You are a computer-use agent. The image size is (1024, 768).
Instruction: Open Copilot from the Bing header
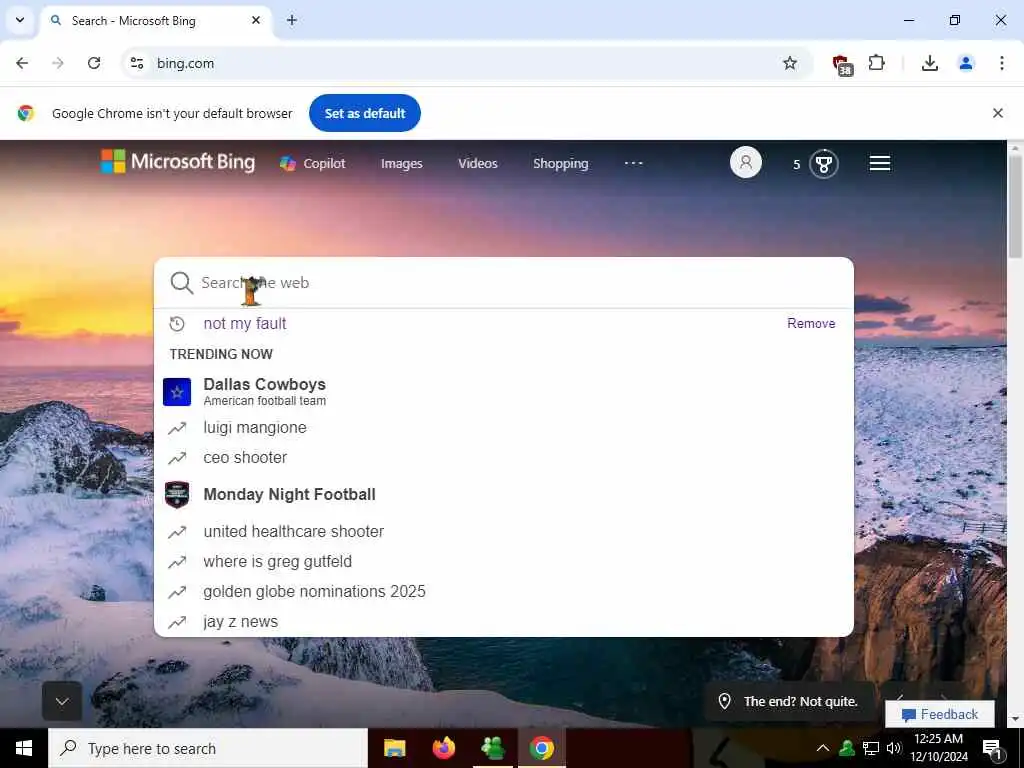tap(312, 163)
